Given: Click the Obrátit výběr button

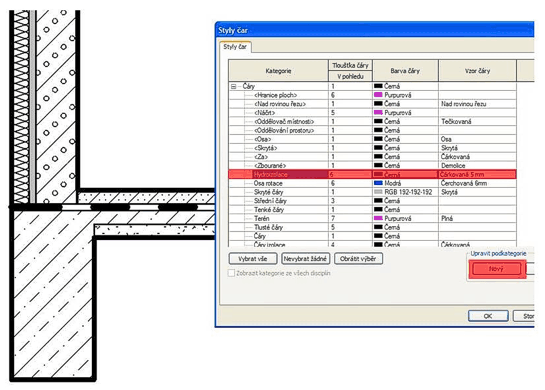Looking at the screenshot, I should (x=358, y=259).
